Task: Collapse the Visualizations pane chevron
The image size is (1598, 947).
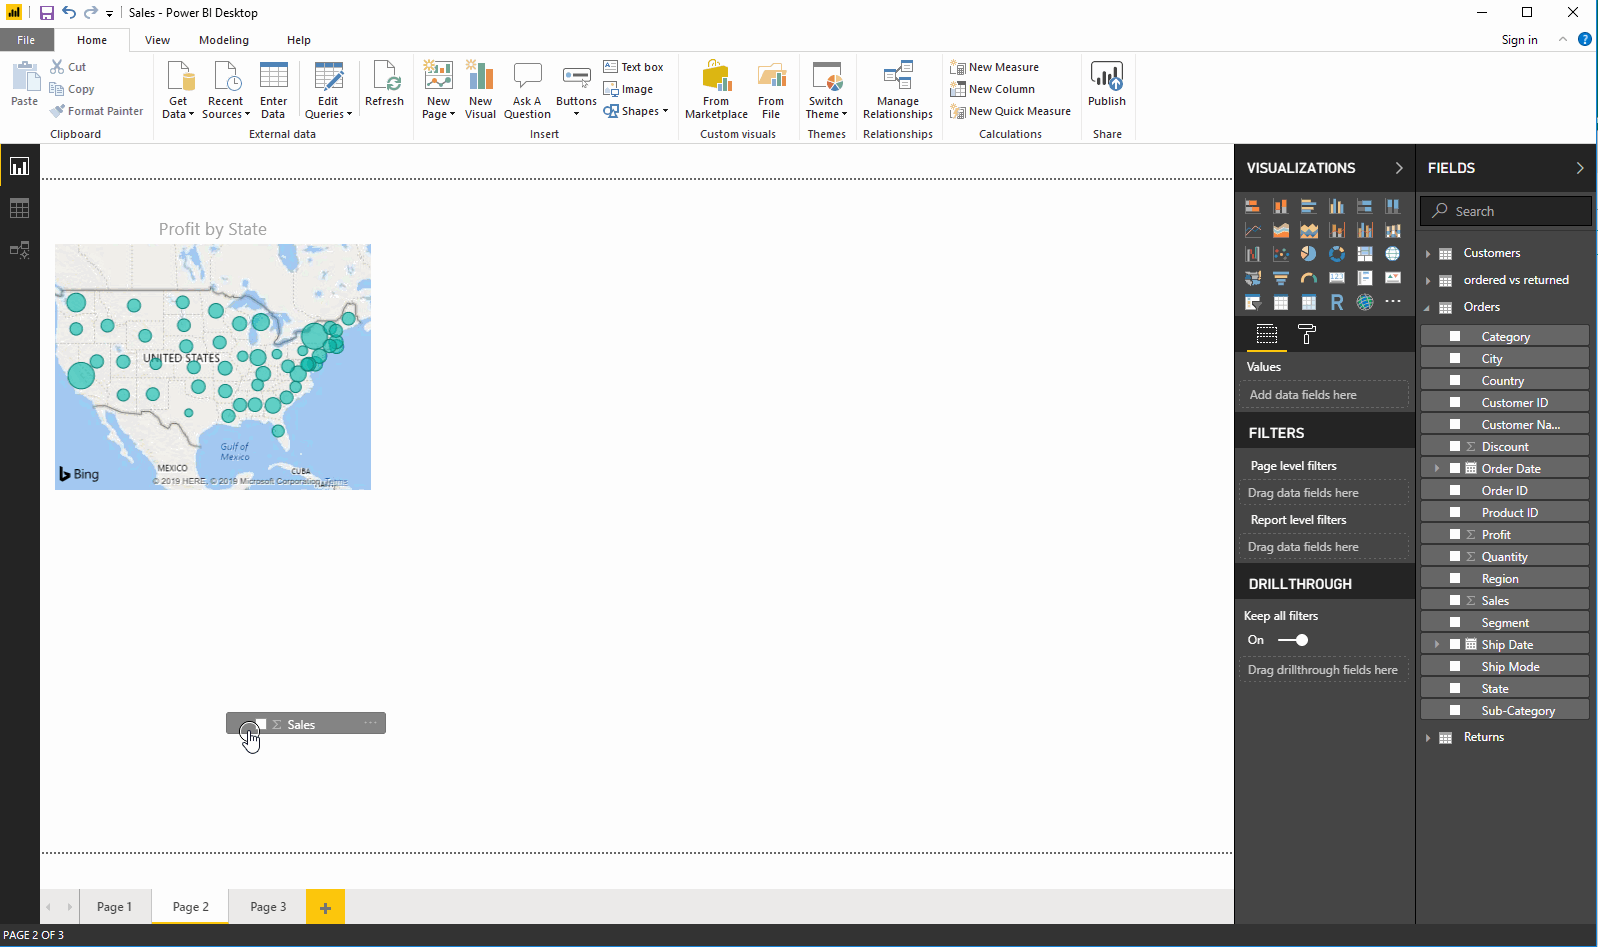Action: coord(1398,168)
